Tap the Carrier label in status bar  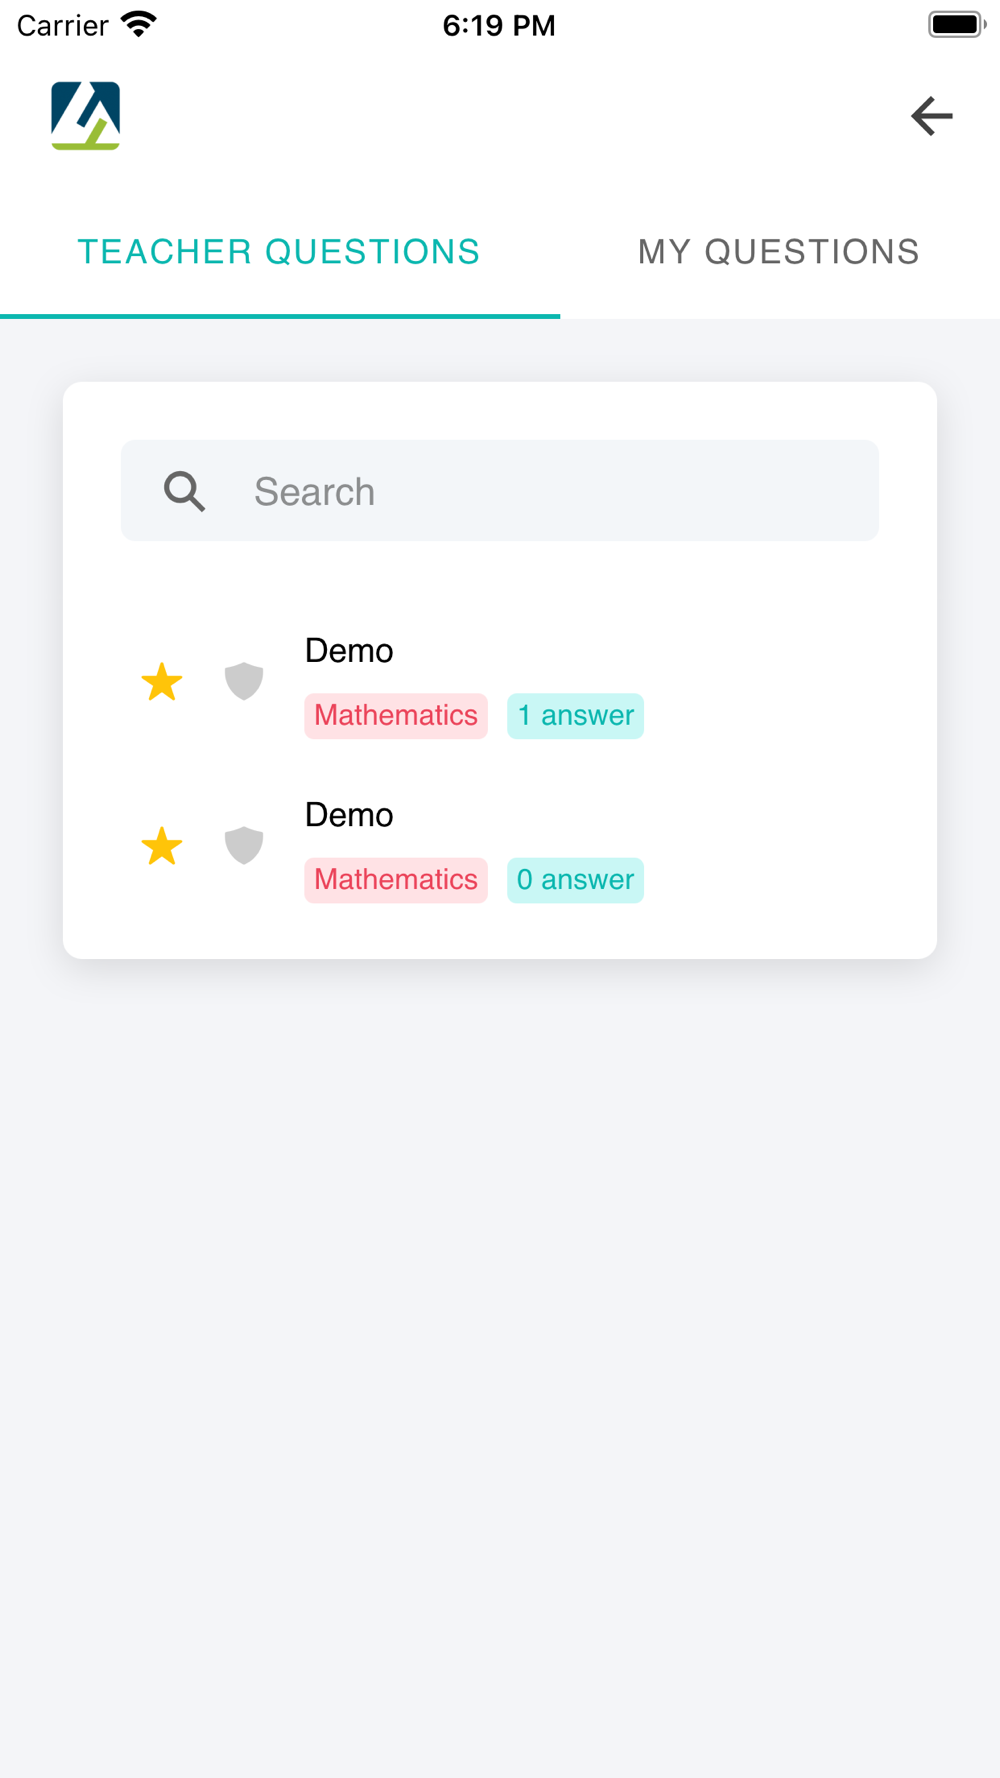(x=63, y=25)
